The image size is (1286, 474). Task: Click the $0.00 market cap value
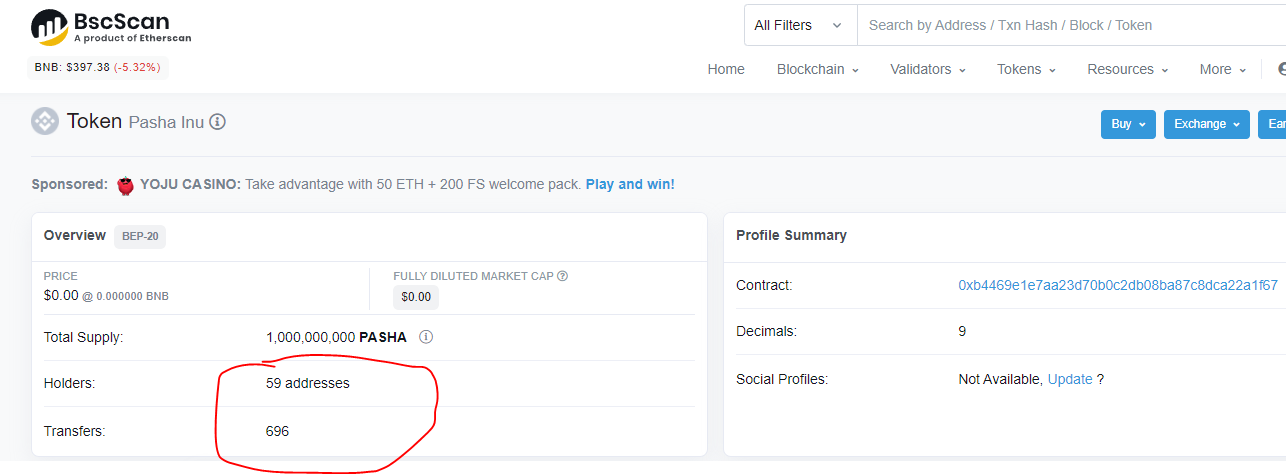tap(416, 297)
